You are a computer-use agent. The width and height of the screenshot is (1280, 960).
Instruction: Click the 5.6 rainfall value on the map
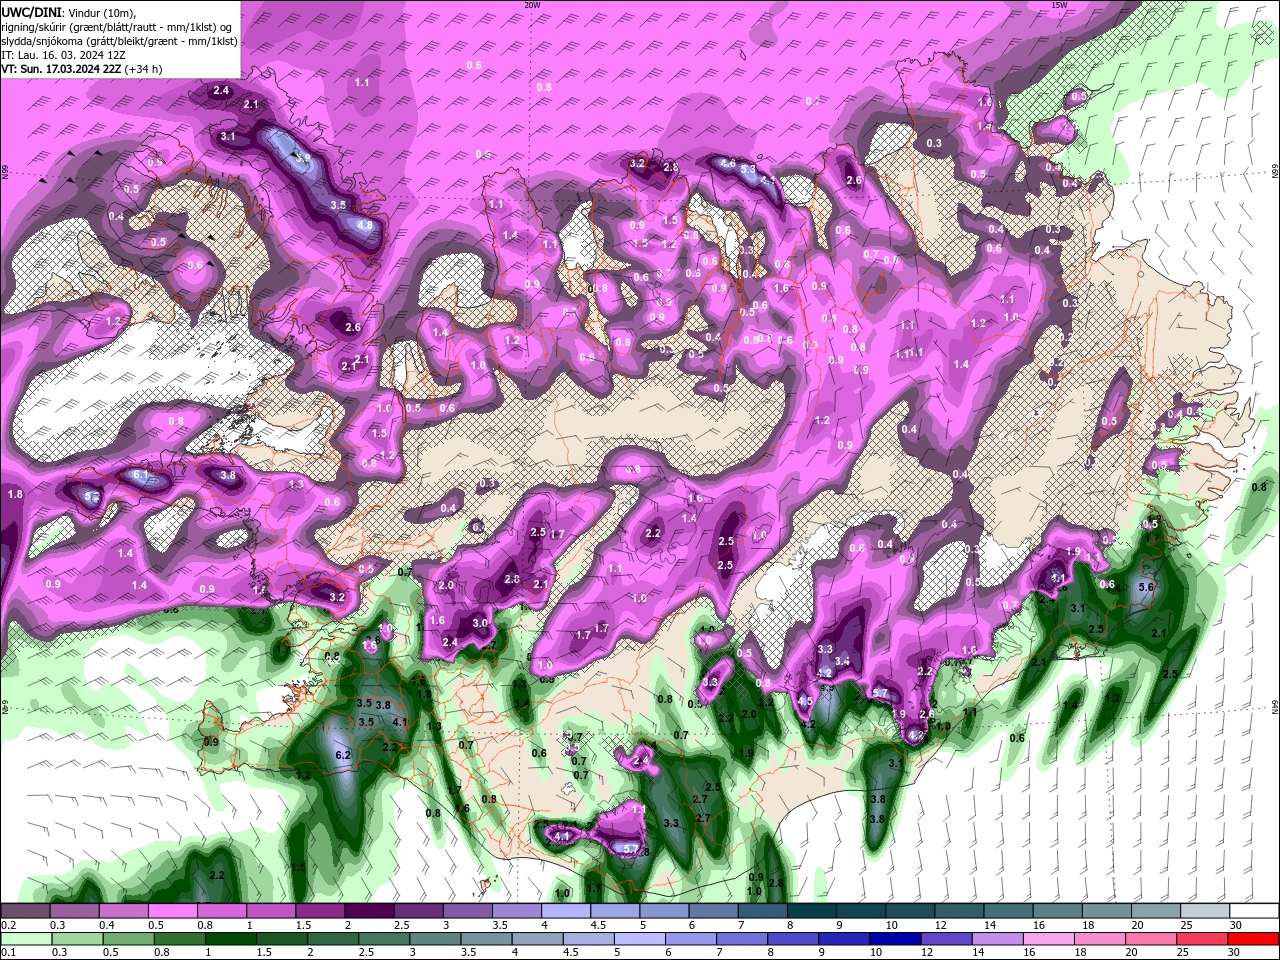point(1146,587)
